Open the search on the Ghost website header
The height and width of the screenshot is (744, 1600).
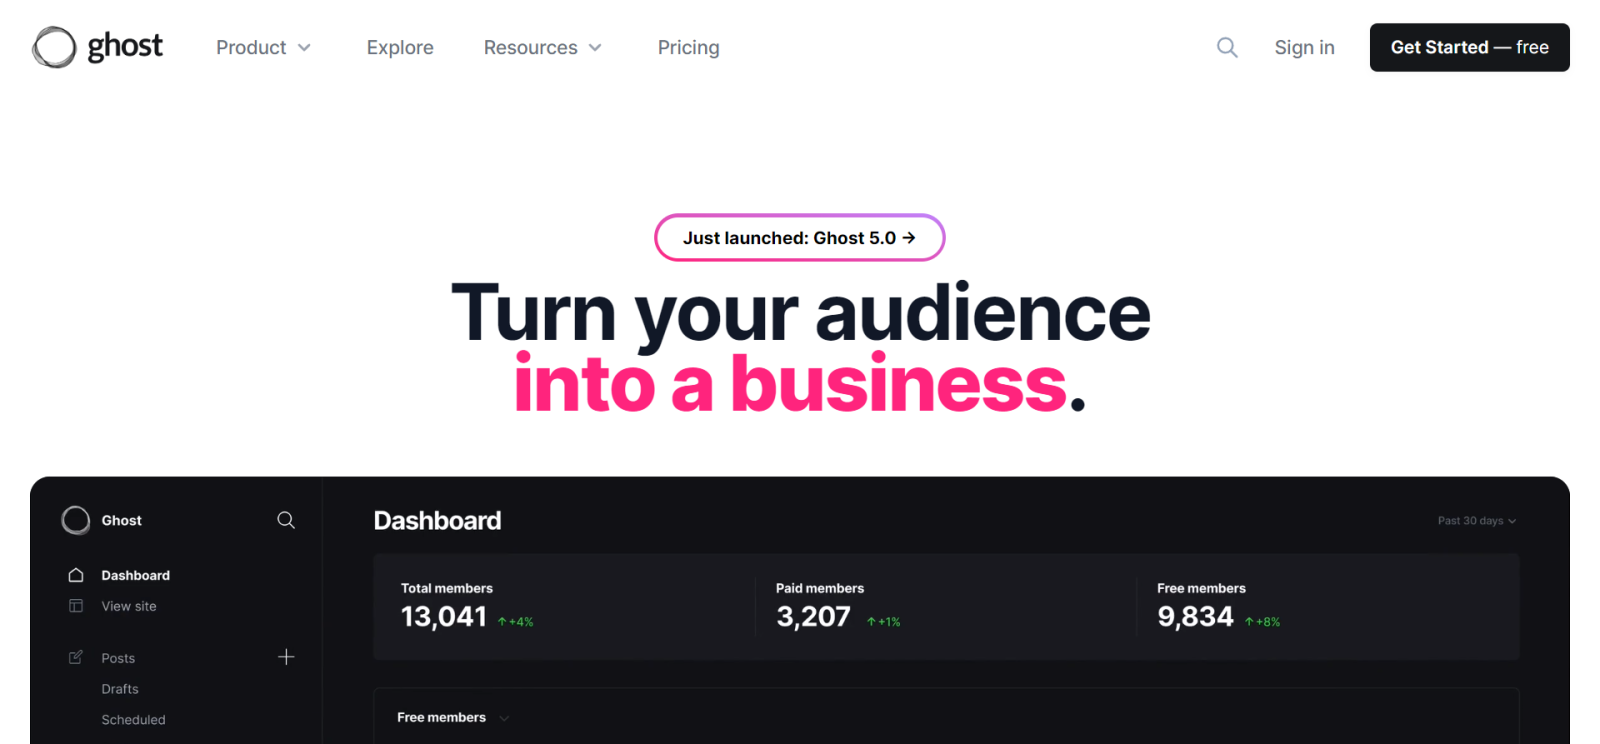click(x=1226, y=47)
